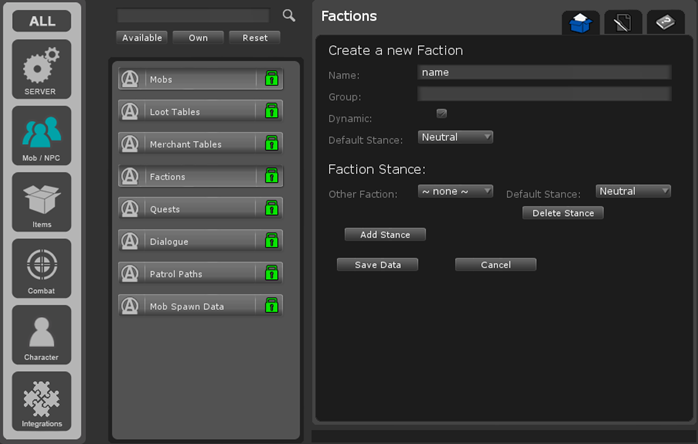Open the Other Faction dropdown
This screenshot has width=698, height=444.
(x=455, y=191)
